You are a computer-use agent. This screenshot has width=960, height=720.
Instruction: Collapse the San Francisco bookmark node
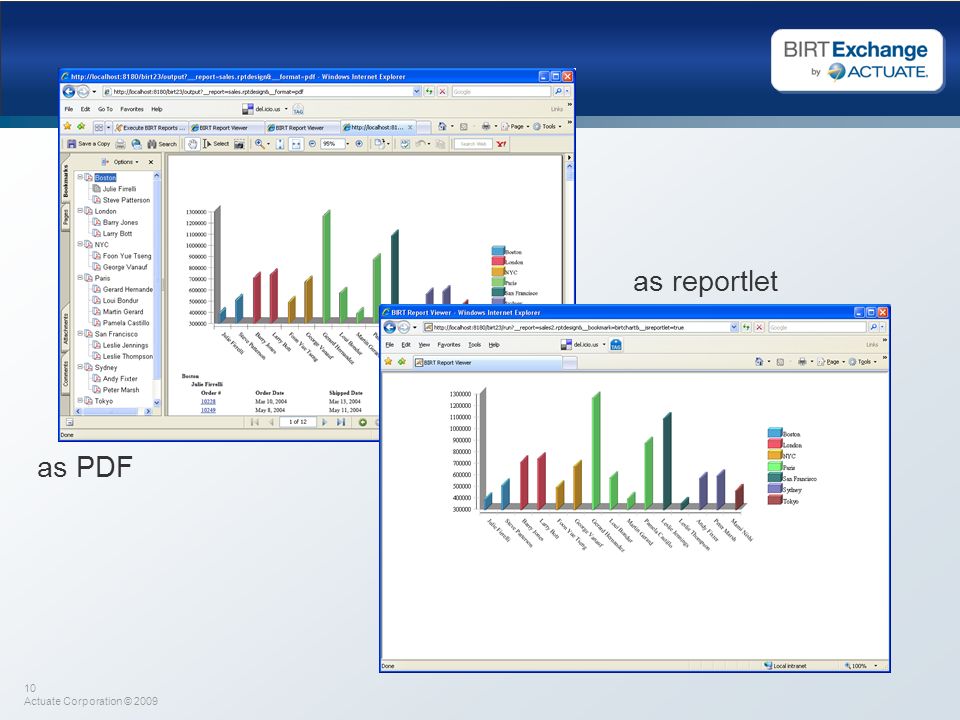point(80,334)
